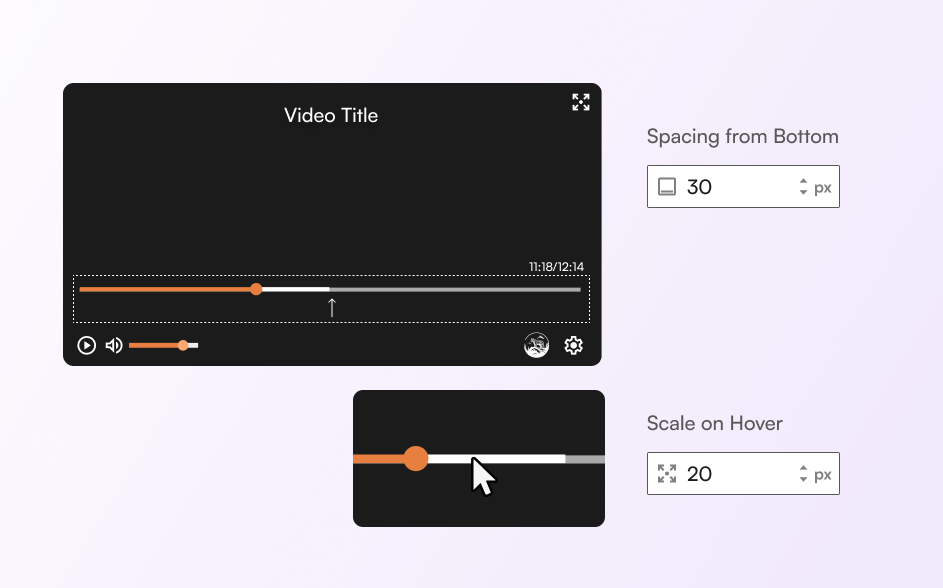Click the "Scale on Hover" label
The width and height of the screenshot is (943, 588).
[714, 423]
